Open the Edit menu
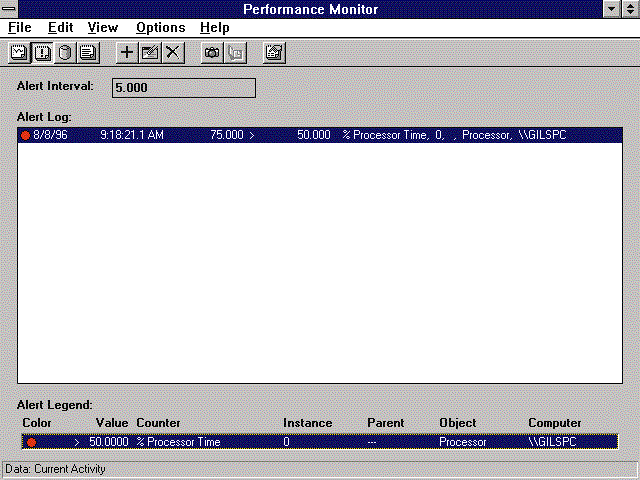This screenshot has height=480, width=640. click(x=60, y=28)
